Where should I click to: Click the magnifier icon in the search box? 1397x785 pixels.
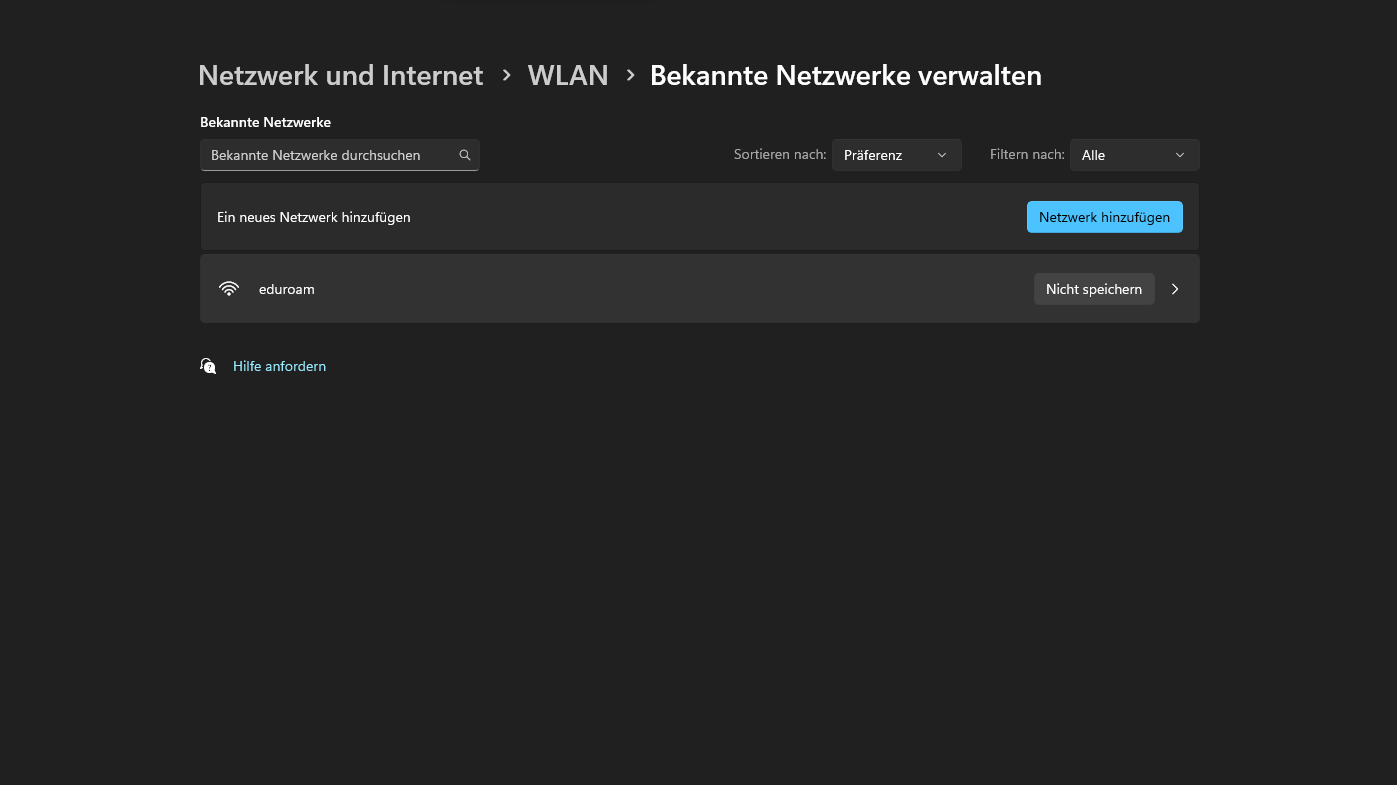465,155
